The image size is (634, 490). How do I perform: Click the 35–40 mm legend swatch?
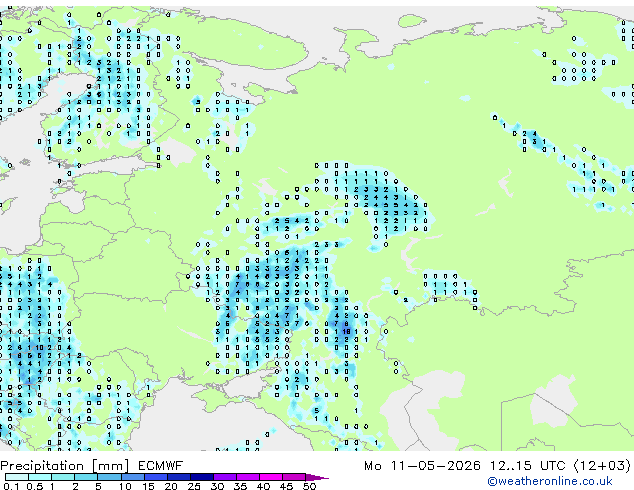(x=247, y=477)
